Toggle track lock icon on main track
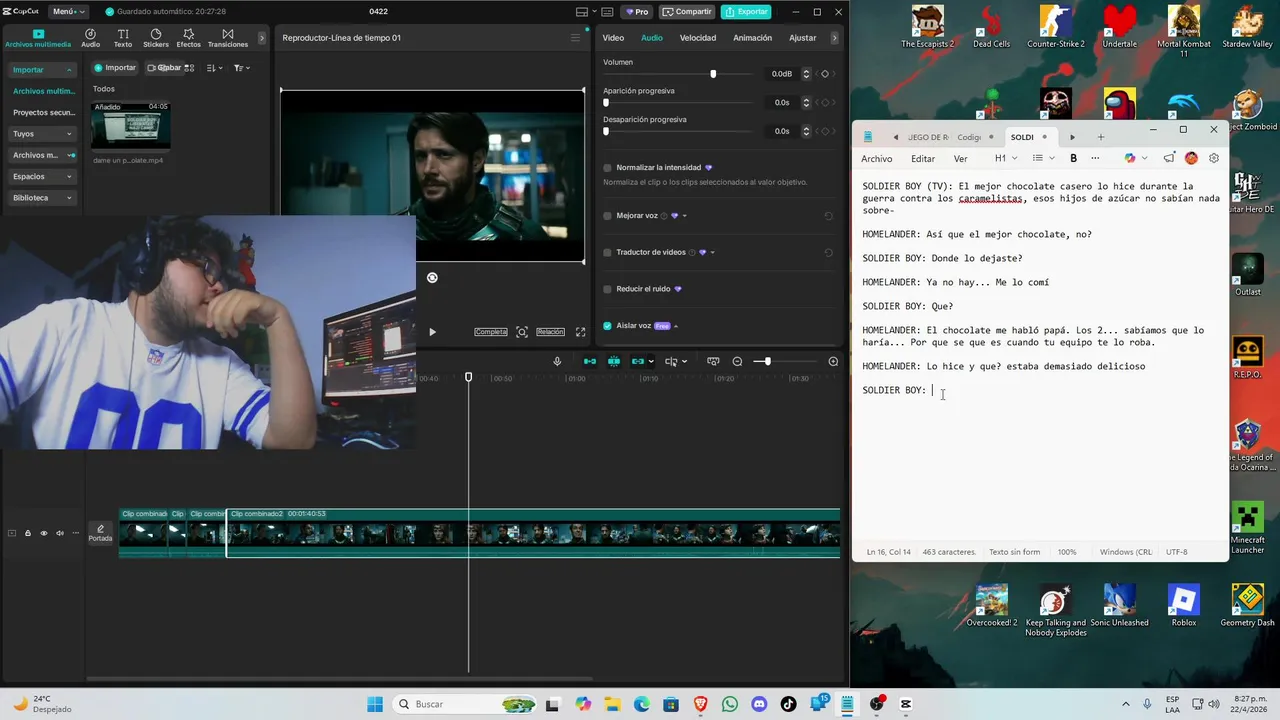This screenshot has width=1280, height=720. click(28, 533)
